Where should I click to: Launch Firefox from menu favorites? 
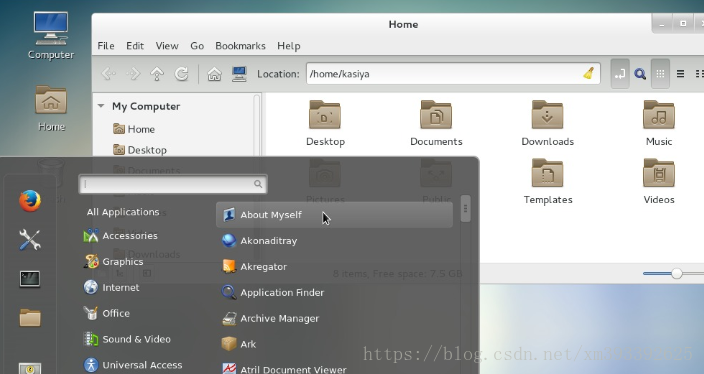[30, 201]
